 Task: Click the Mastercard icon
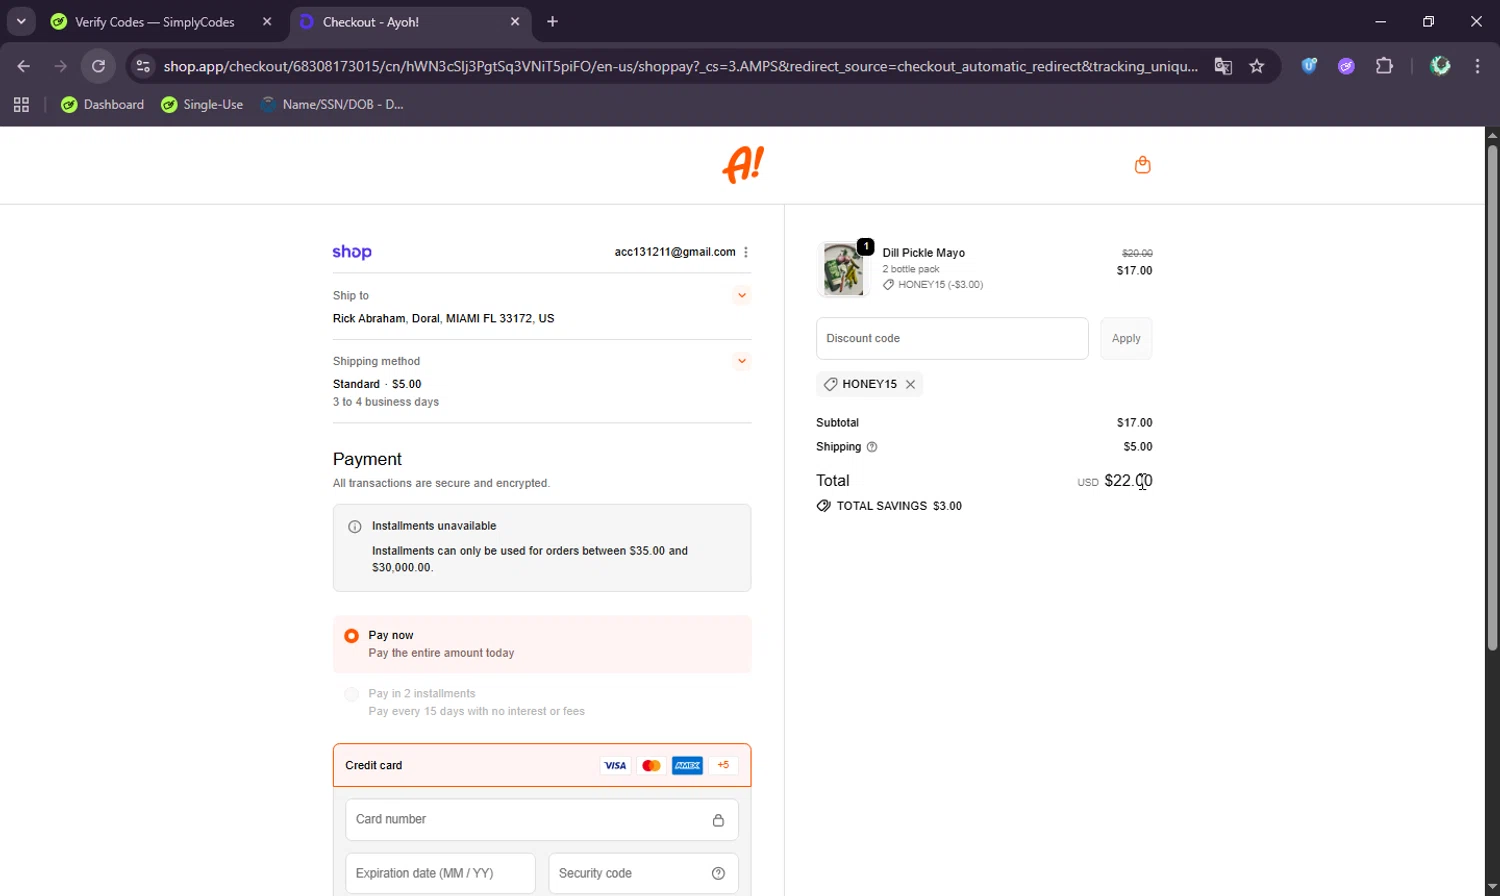[x=651, y=766]
